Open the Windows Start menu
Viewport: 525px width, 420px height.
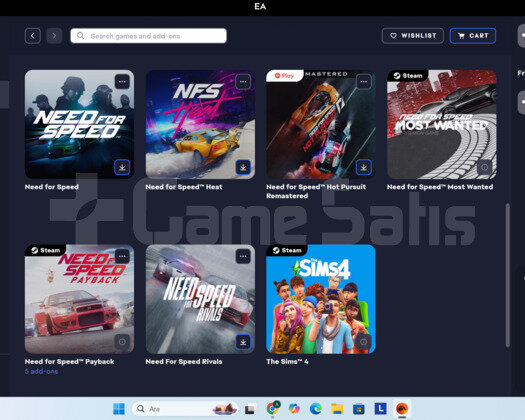119,409
